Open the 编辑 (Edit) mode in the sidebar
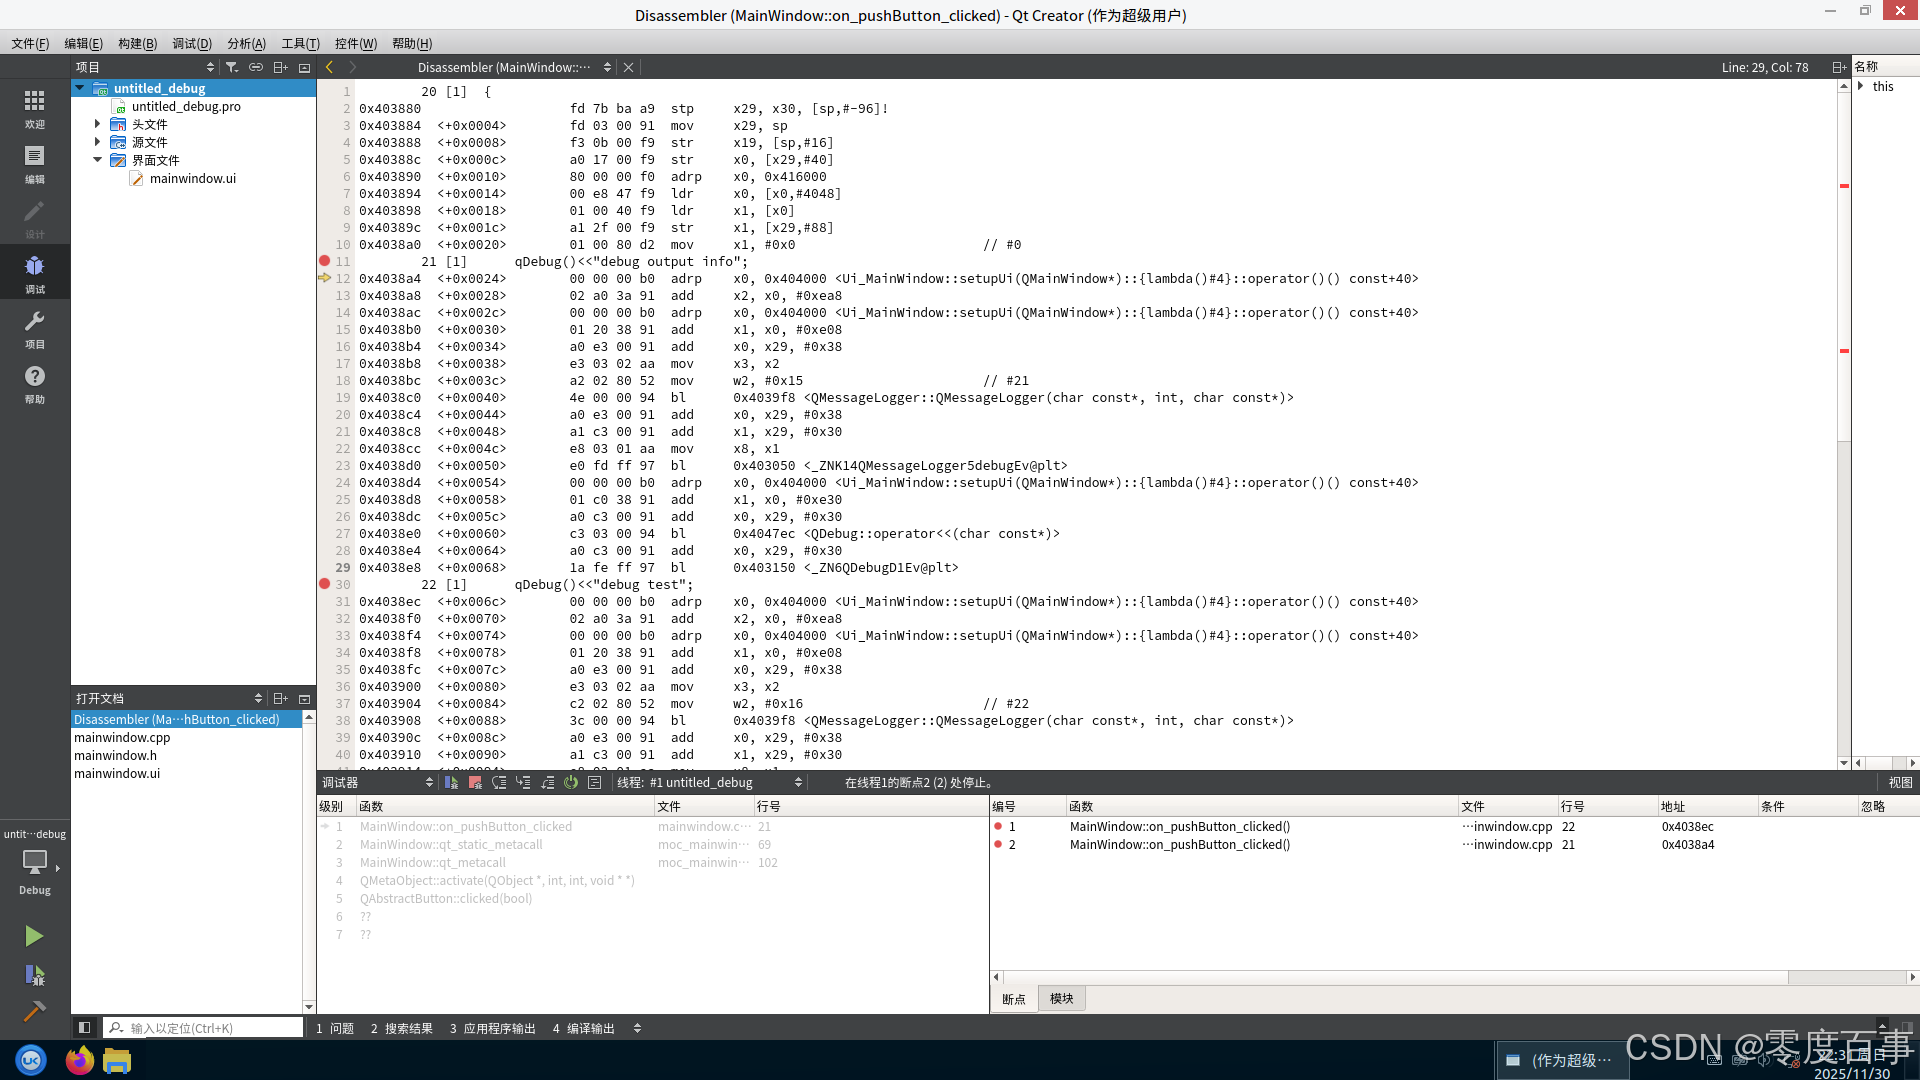1920x1080 pixels. point(34,163)
